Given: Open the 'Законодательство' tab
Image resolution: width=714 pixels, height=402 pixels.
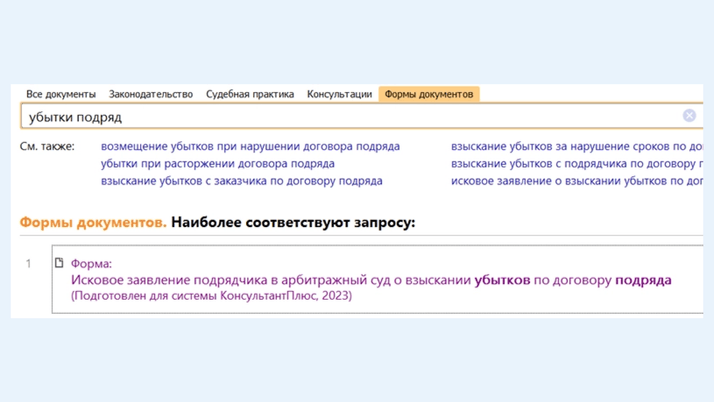Looking at the screenshot, I should coord(151,94).
